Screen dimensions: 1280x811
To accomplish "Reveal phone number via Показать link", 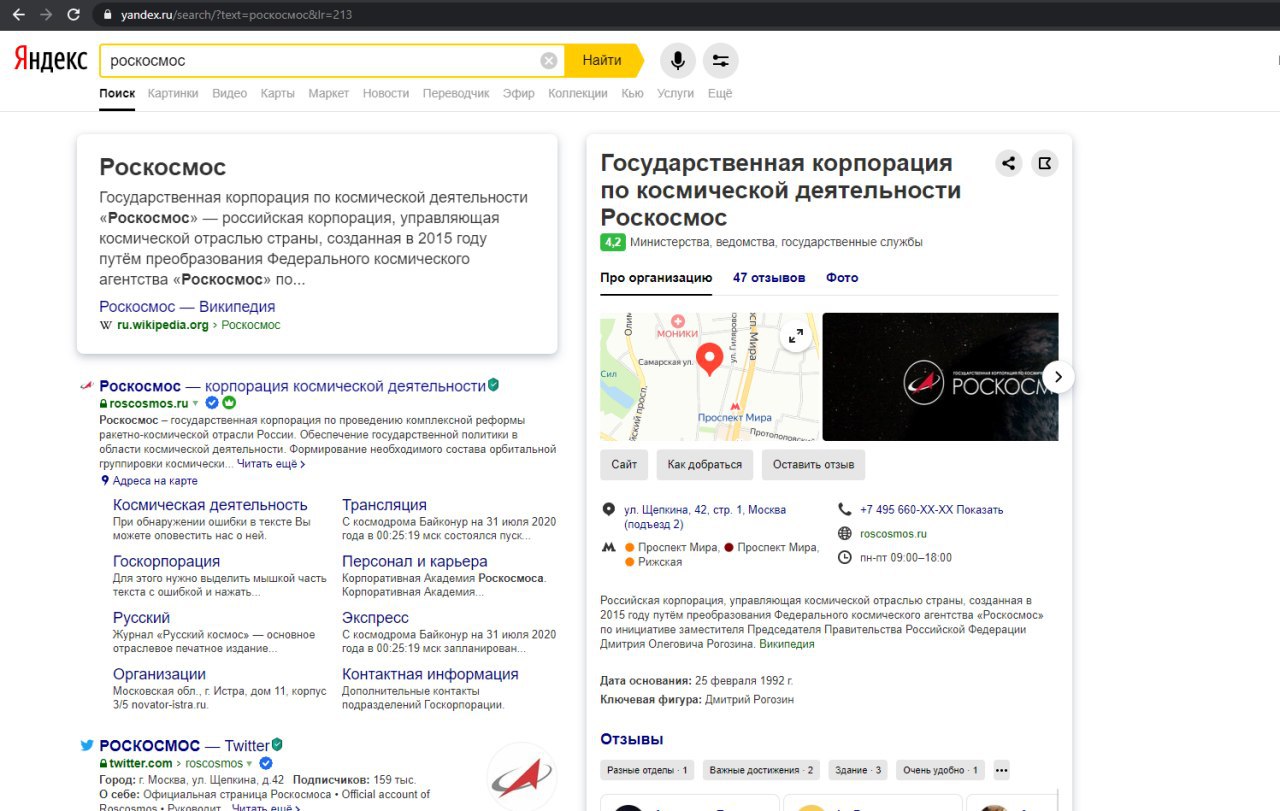I will [979, 510].
